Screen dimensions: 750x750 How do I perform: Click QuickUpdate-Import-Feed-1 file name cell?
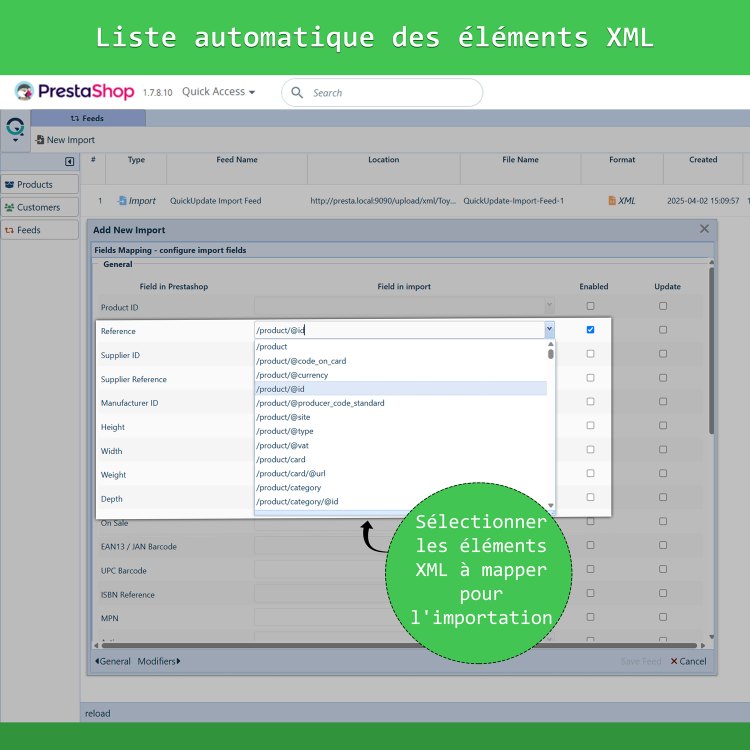[x=513, y=201]
